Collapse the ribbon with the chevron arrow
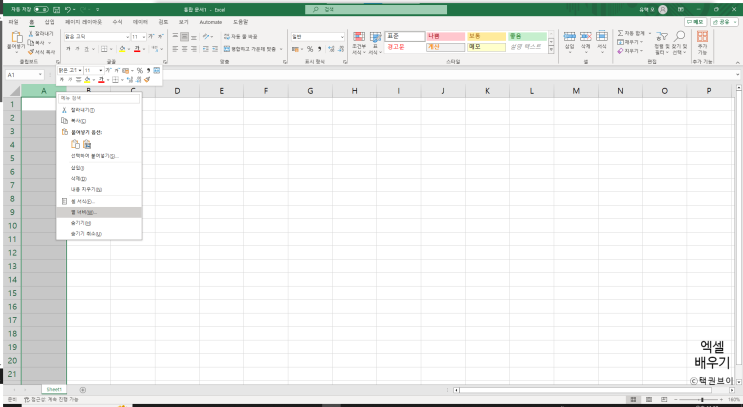The width and height of the screenshot is (743, 407). coord(737,62)
